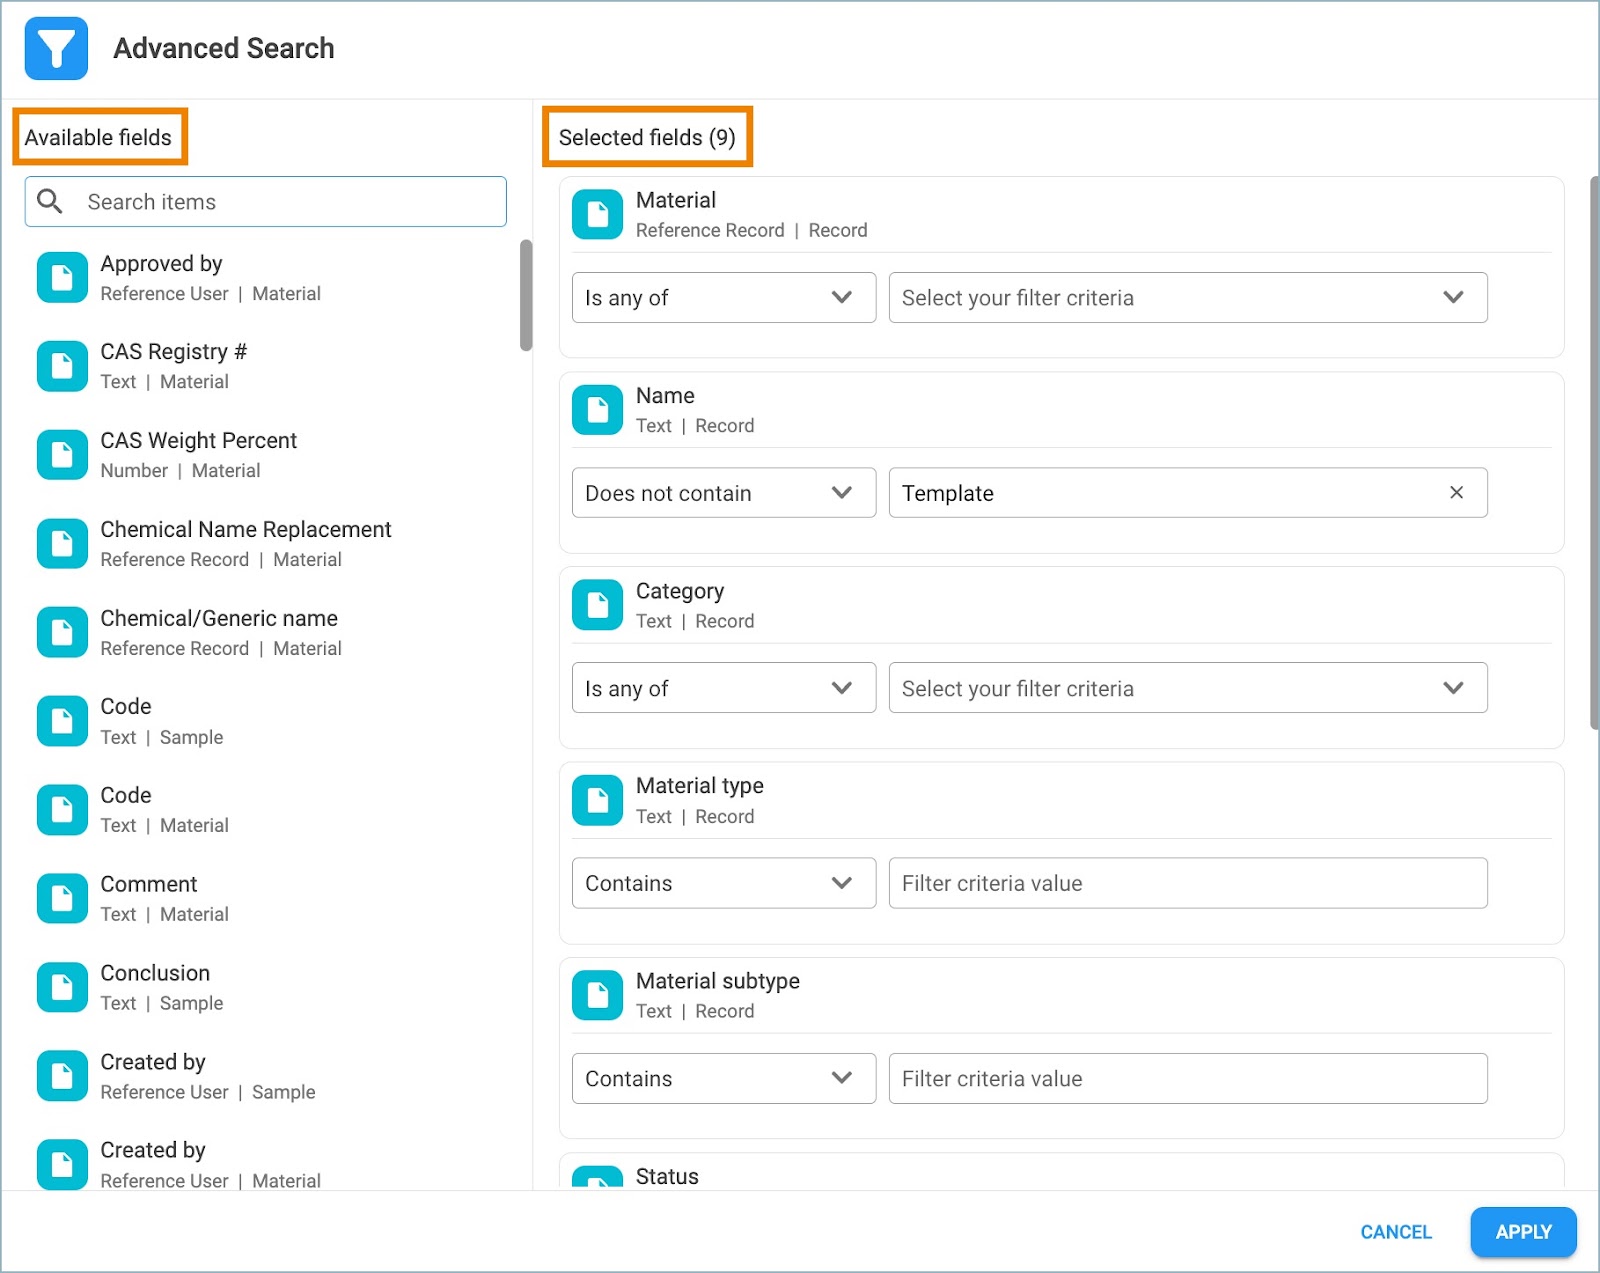The image size is (1600, 1273).
Task: Click the CAS Registry # field icon
Action: point(62,366)
